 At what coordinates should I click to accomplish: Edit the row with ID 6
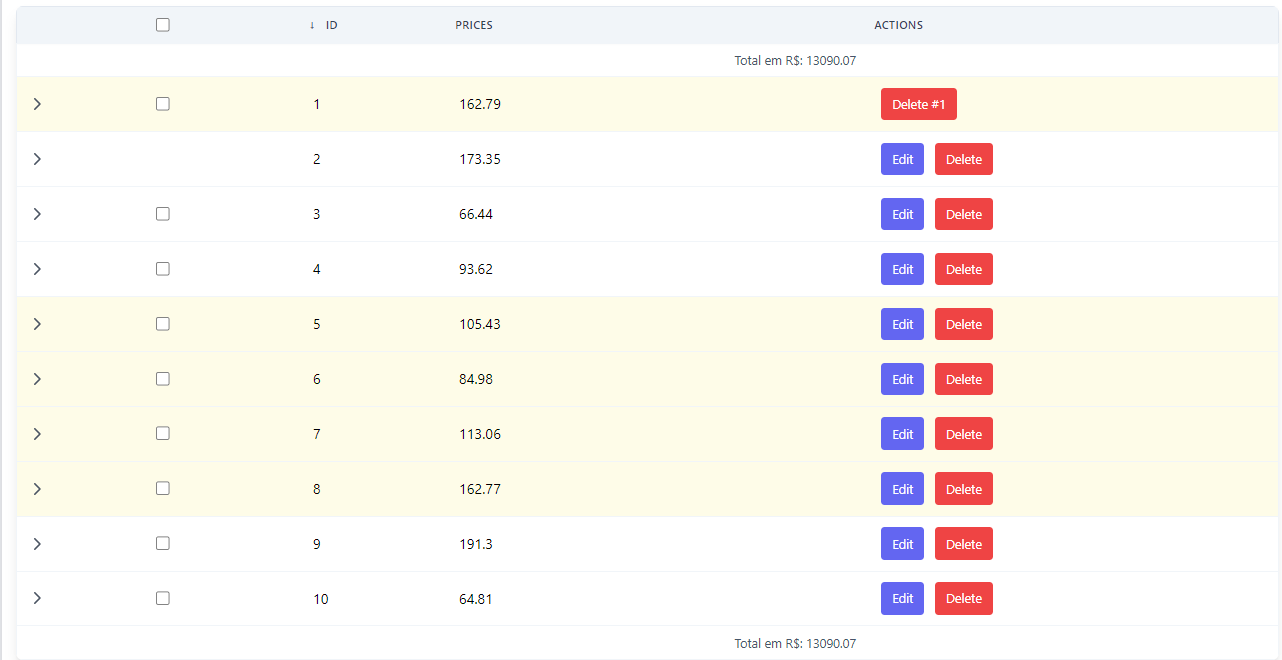pos(902,379)
